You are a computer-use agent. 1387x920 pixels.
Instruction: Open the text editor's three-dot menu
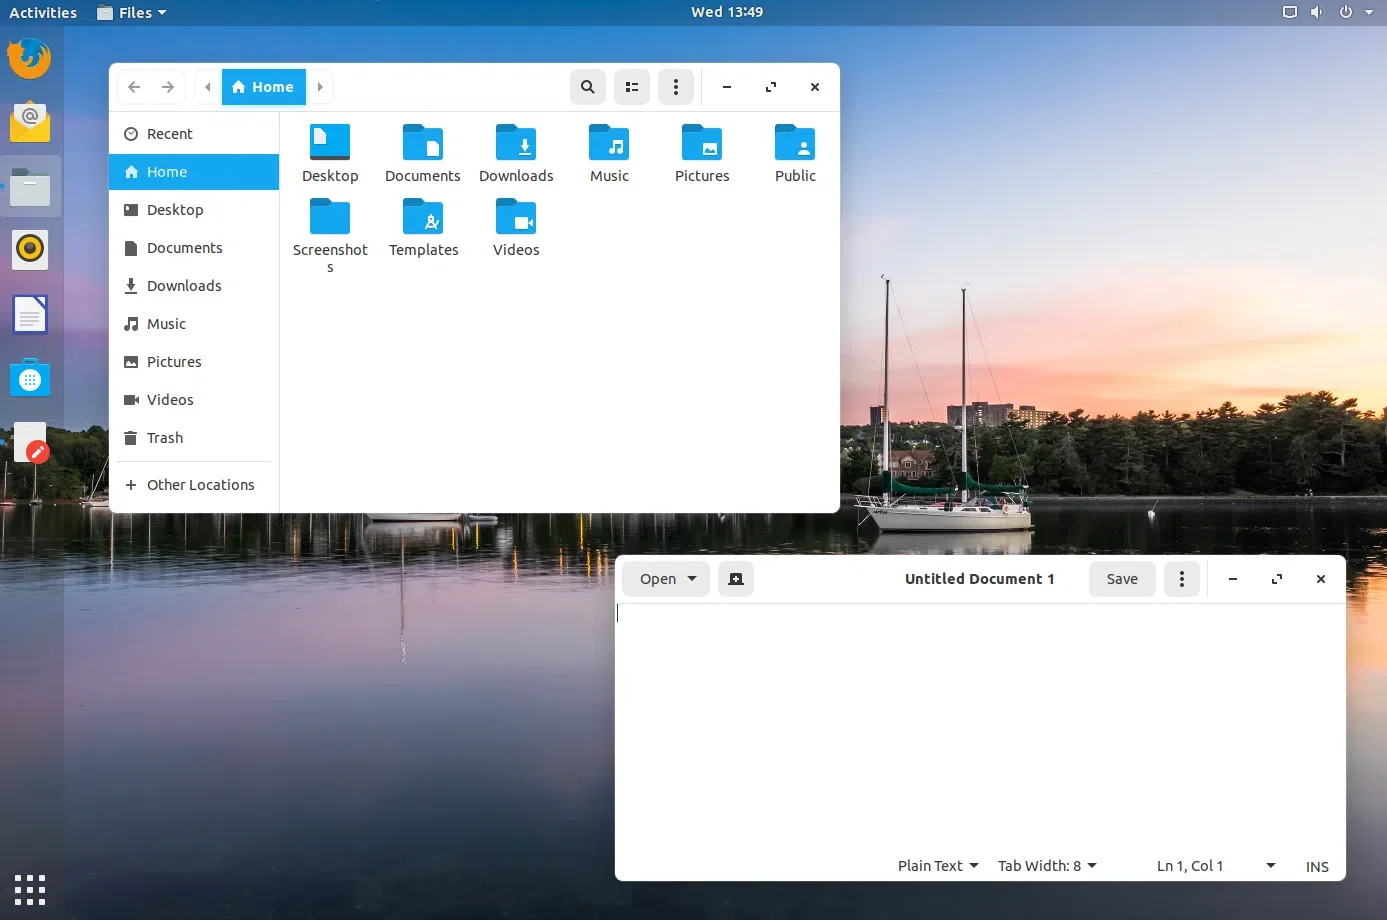1182,579
